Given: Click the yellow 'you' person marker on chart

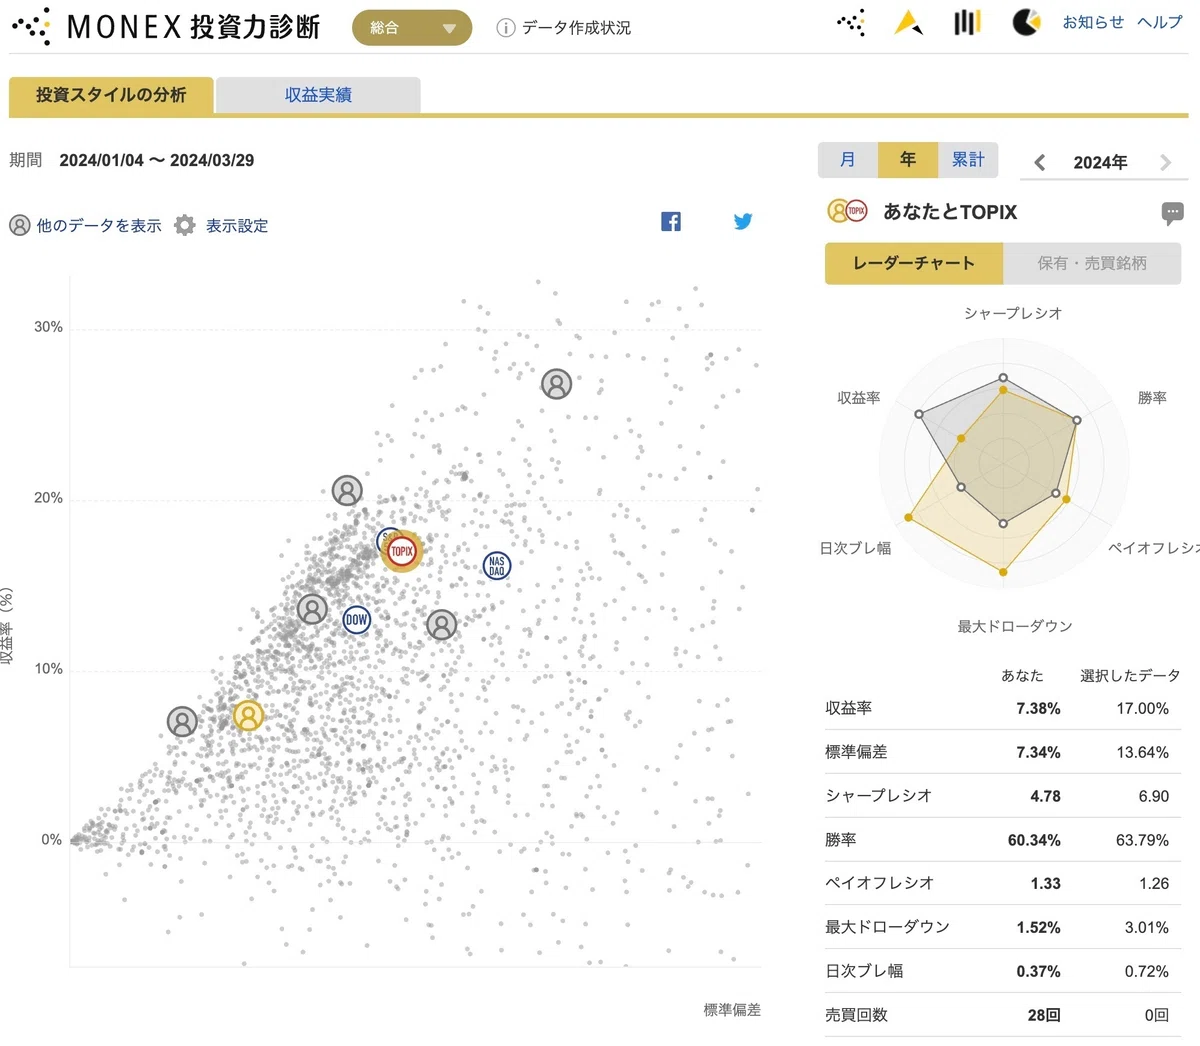Looking at the screenshot, I should point(248,715).
